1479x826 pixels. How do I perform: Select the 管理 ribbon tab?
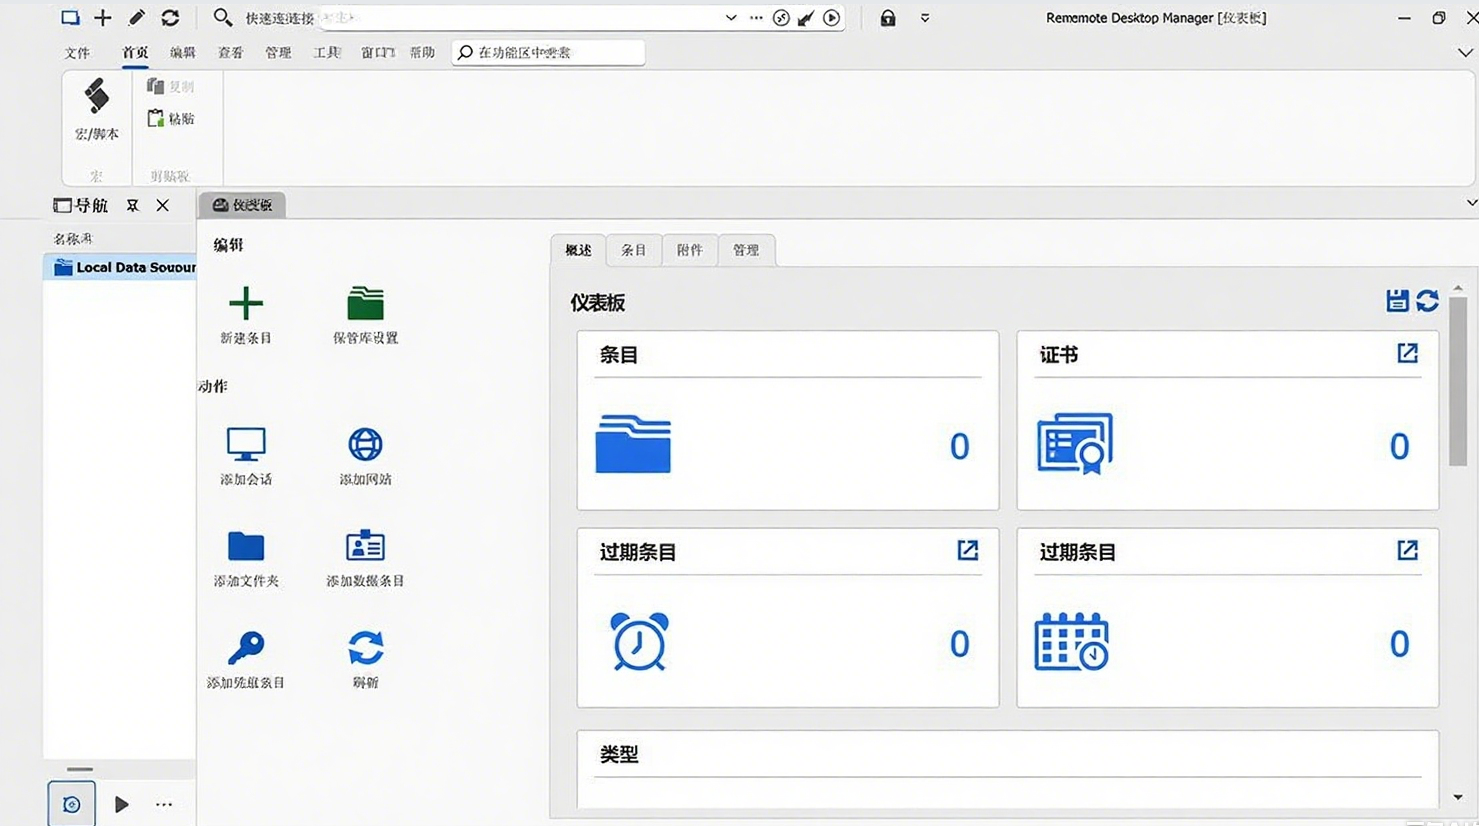tap(278, 53)
